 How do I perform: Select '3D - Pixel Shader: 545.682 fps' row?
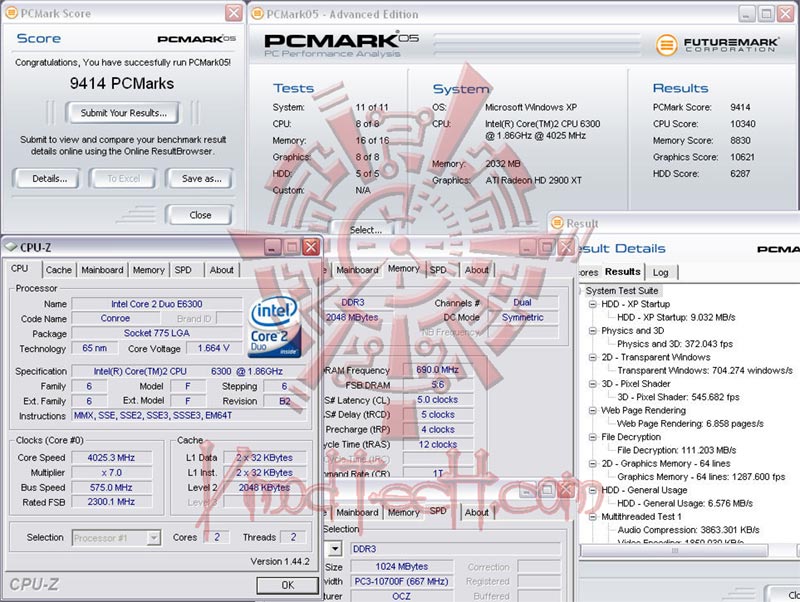(x=678, y=397)
